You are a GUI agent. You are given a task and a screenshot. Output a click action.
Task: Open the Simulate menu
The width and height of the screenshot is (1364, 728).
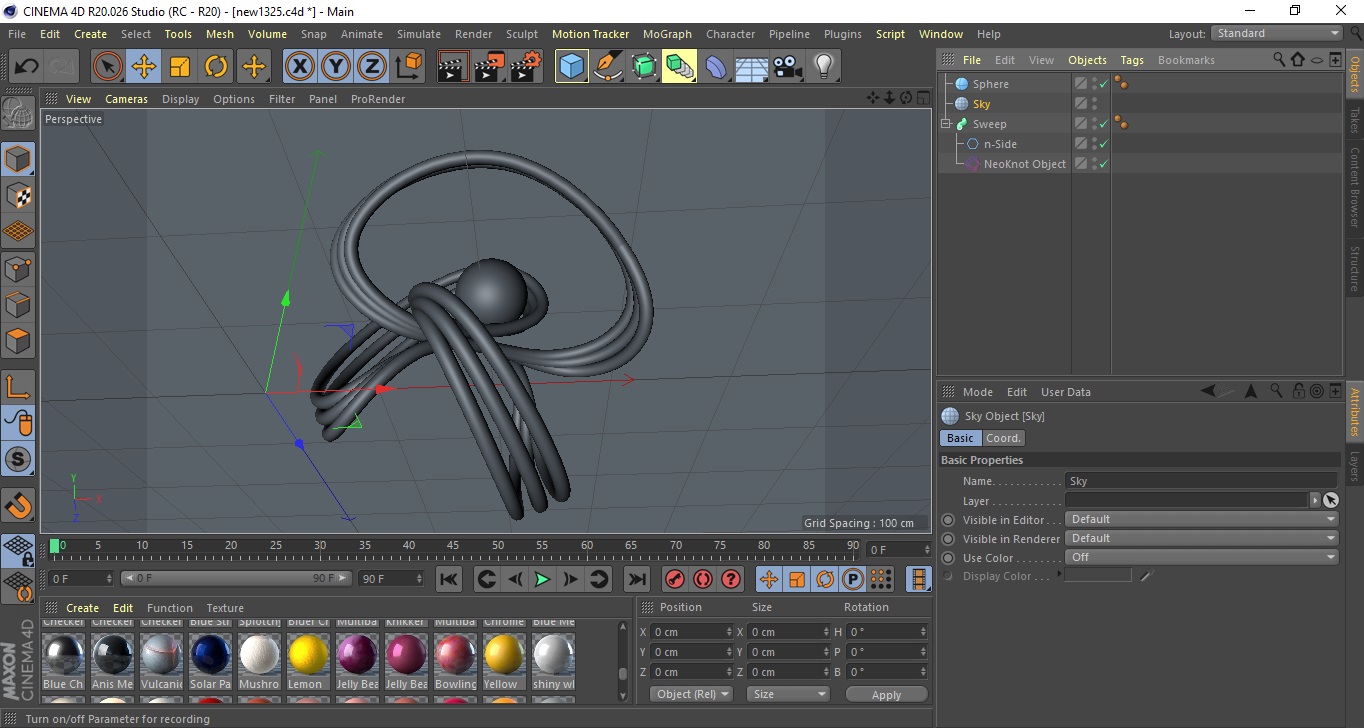tap(419, 34)
